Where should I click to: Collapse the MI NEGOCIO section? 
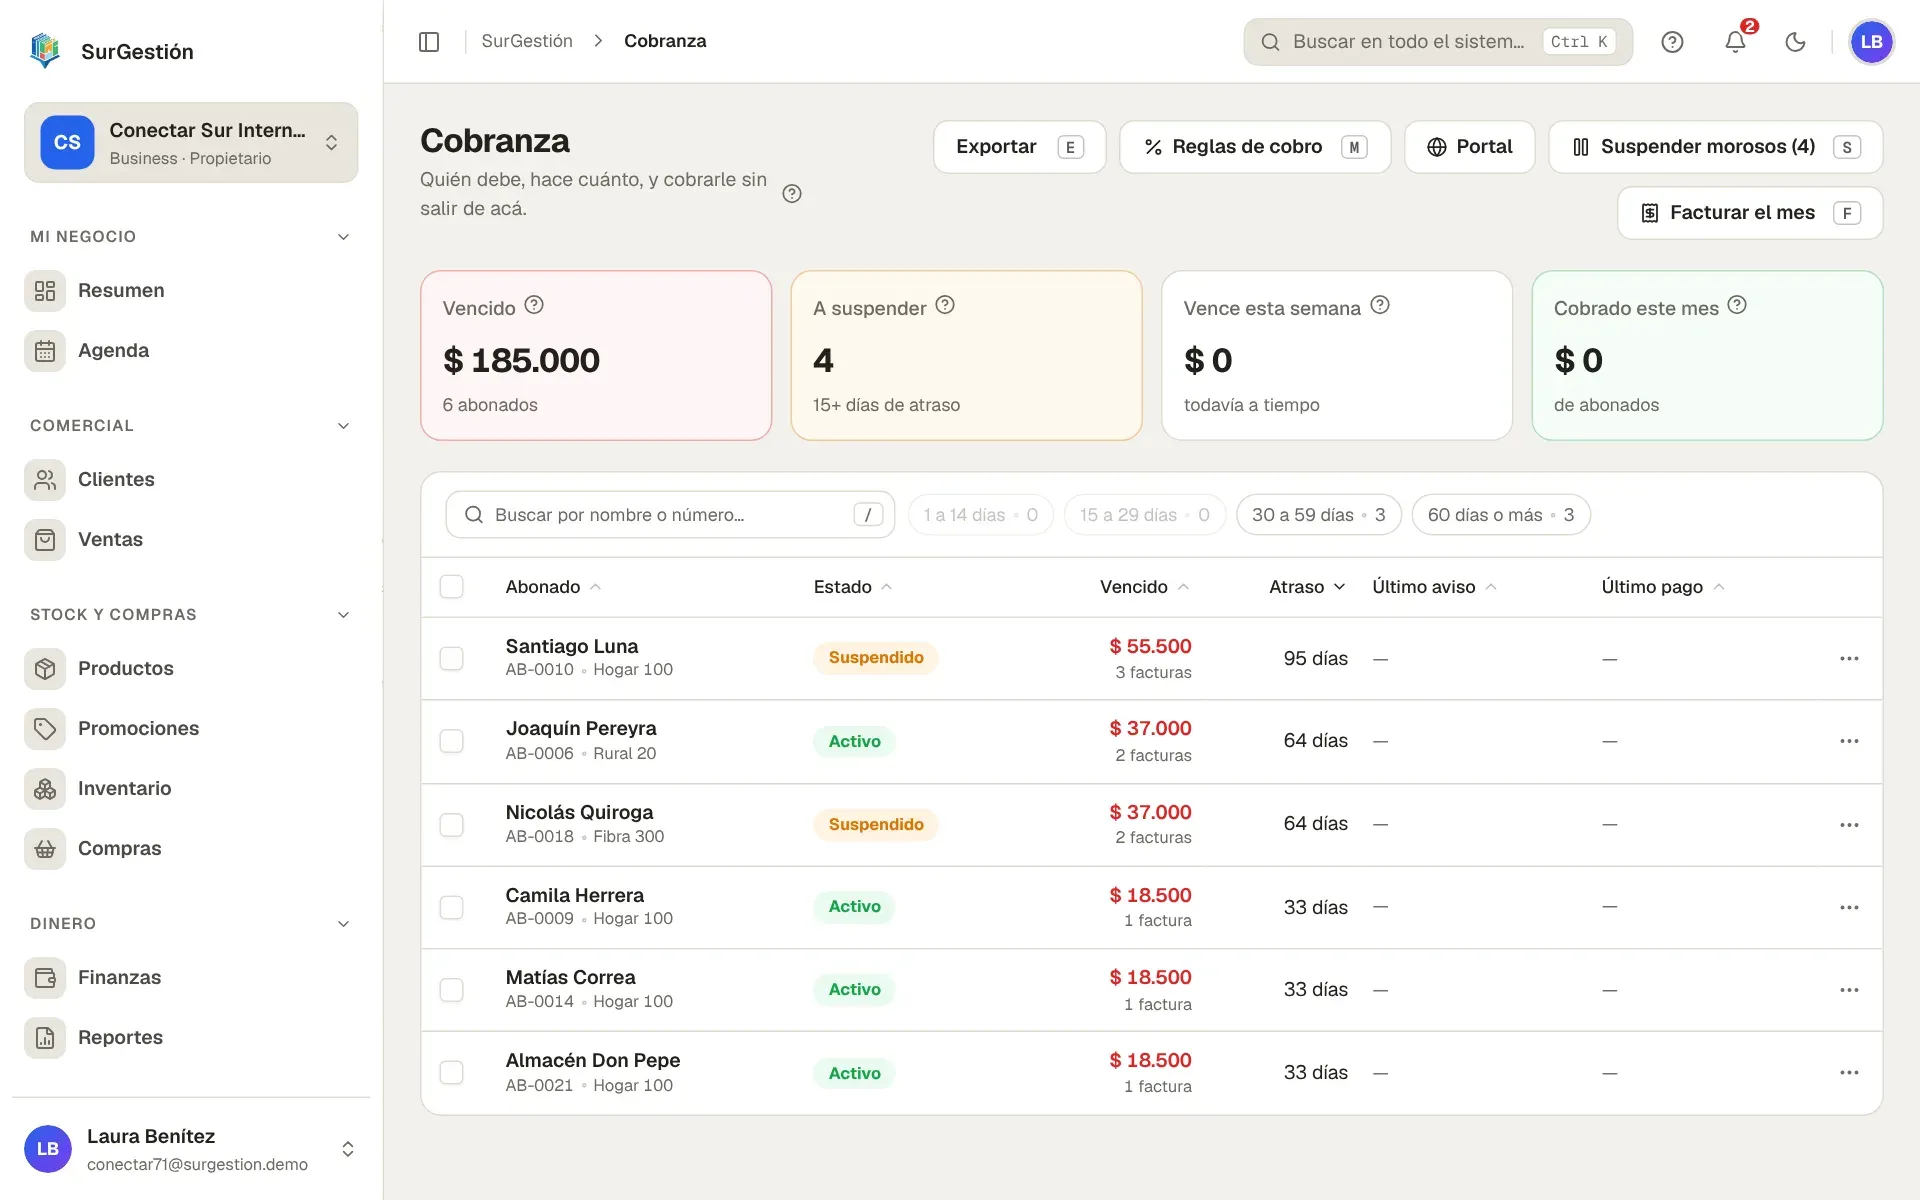343,237
